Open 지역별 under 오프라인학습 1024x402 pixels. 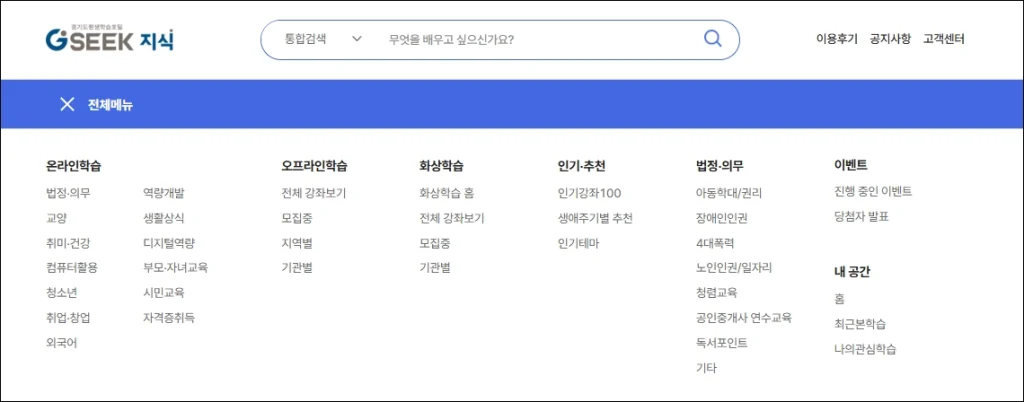(x=297, y=242)
